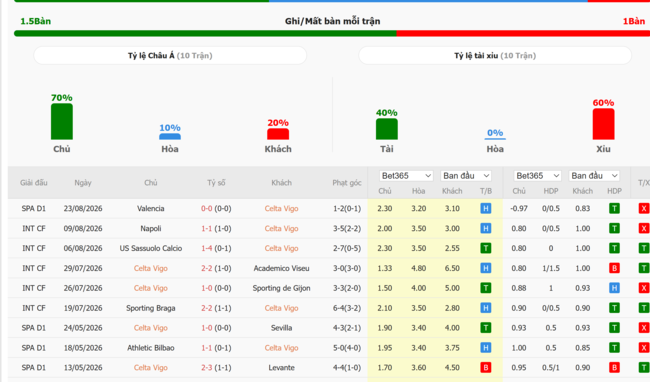Click the red 60% Xỉu bar

[603, 124]
